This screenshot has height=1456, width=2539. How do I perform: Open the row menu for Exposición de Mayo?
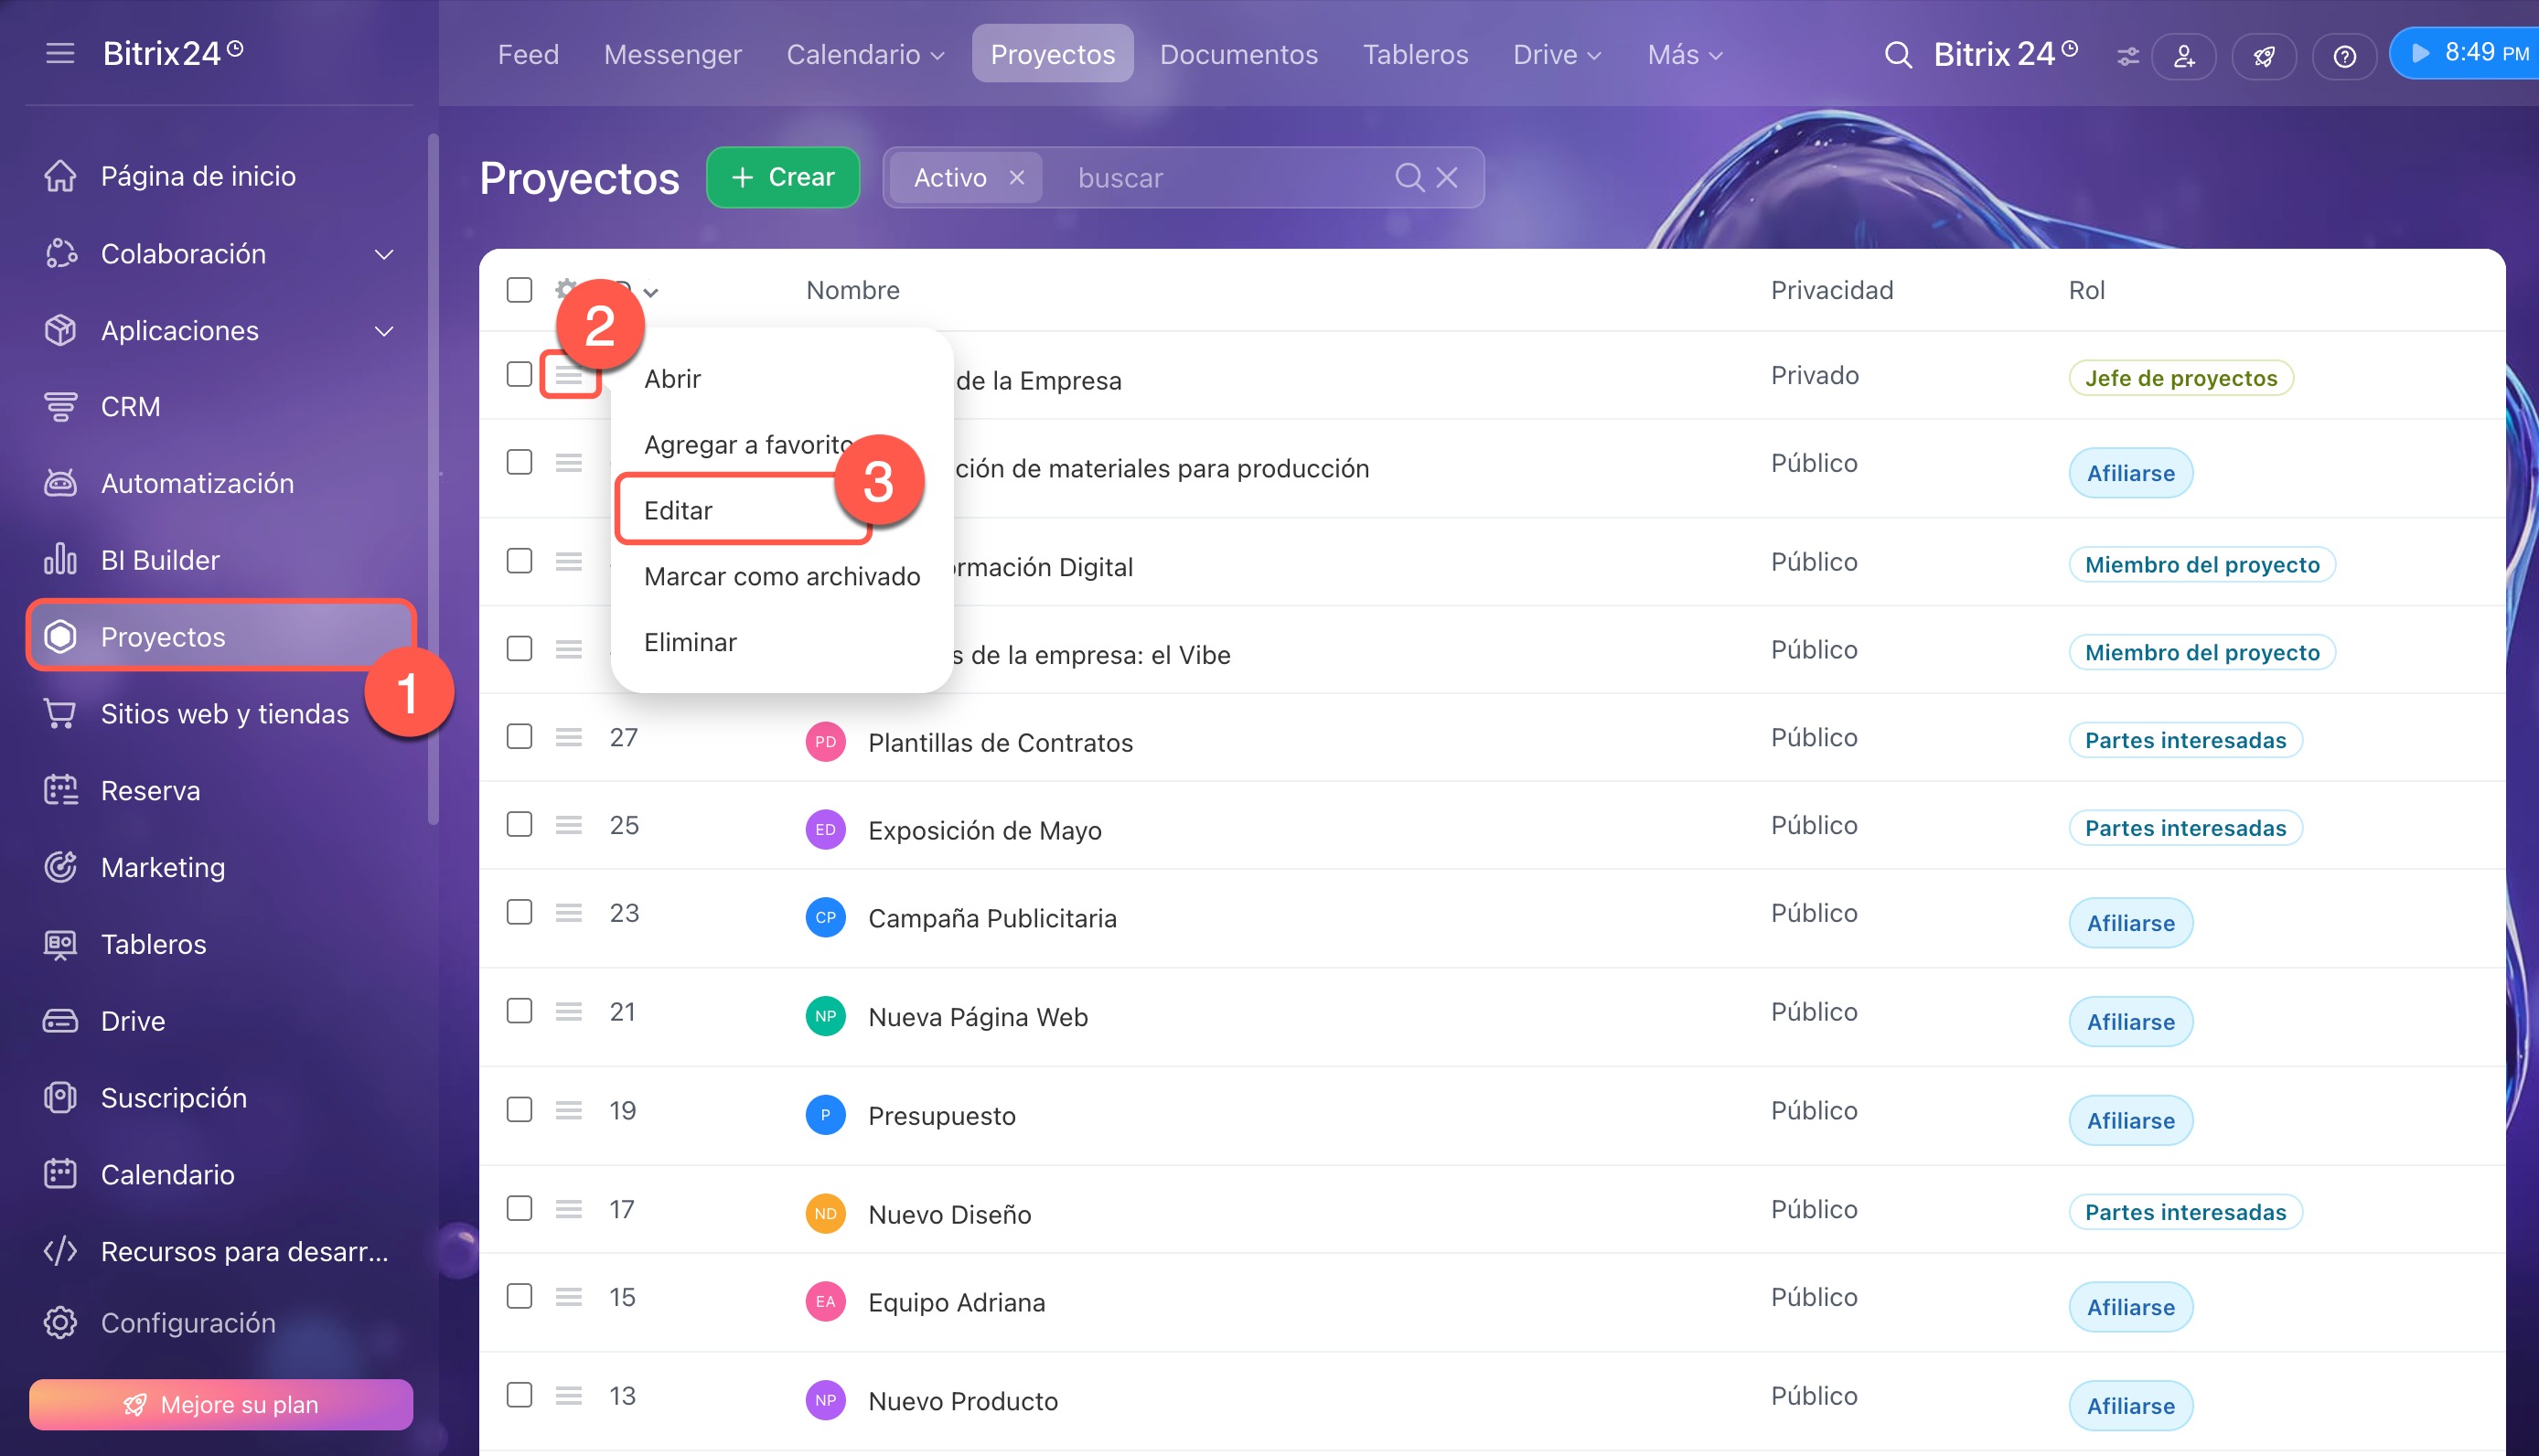tap(569, 825)
